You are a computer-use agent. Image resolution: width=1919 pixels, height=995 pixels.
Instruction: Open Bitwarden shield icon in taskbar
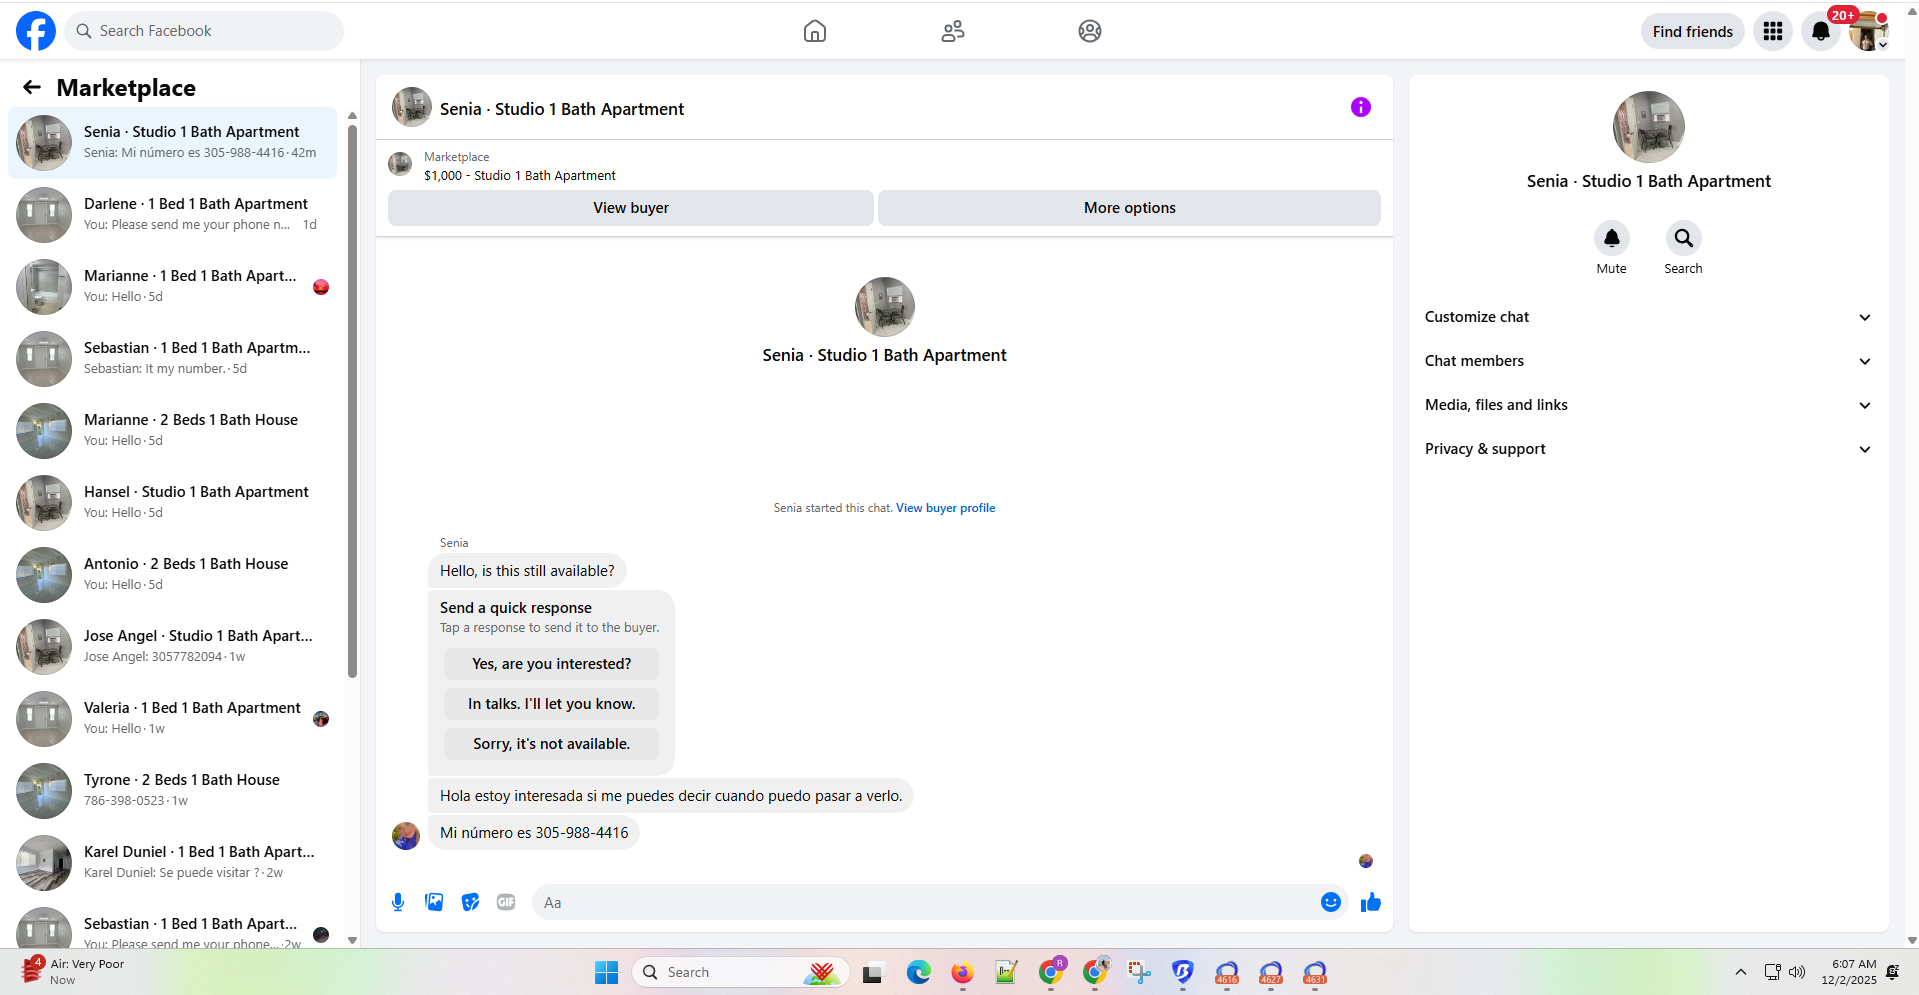(1183, 972)
